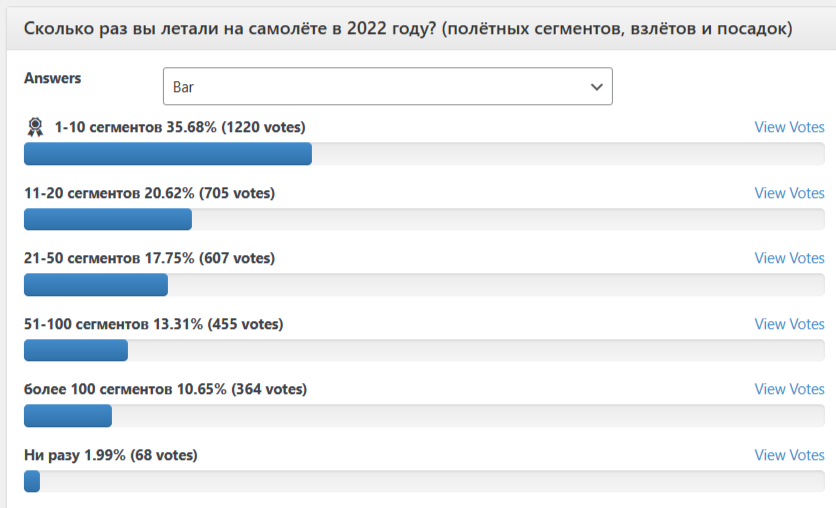Click the 1-10 сегментов blue bar
The width and height of the screenshot is (836, 508).
(168, 154)
